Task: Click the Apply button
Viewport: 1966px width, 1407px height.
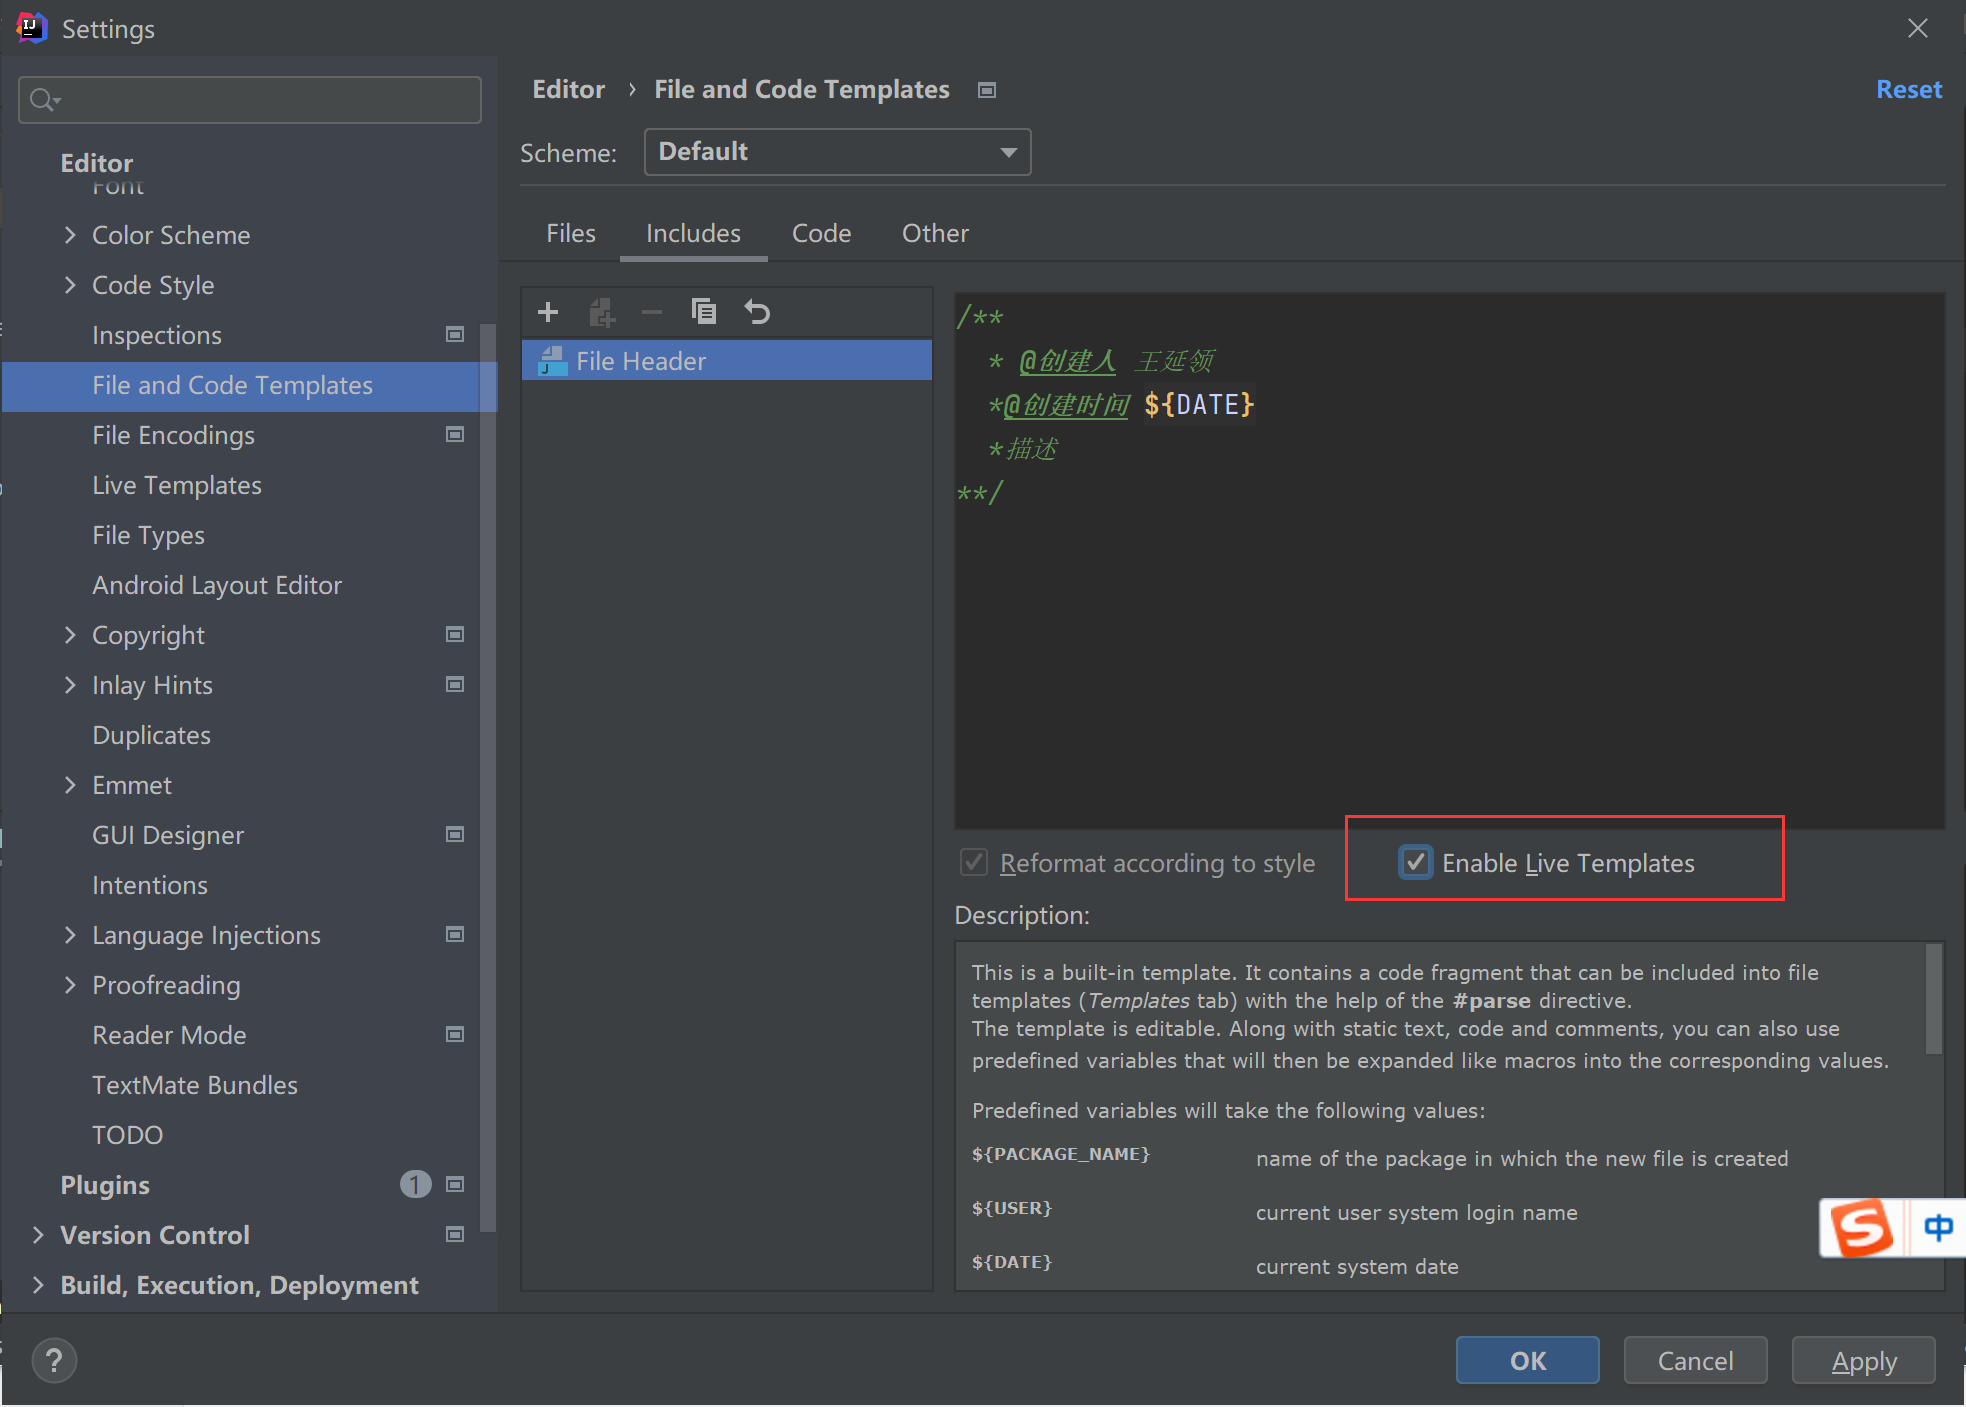Action: click(x=1863, y=1360)
